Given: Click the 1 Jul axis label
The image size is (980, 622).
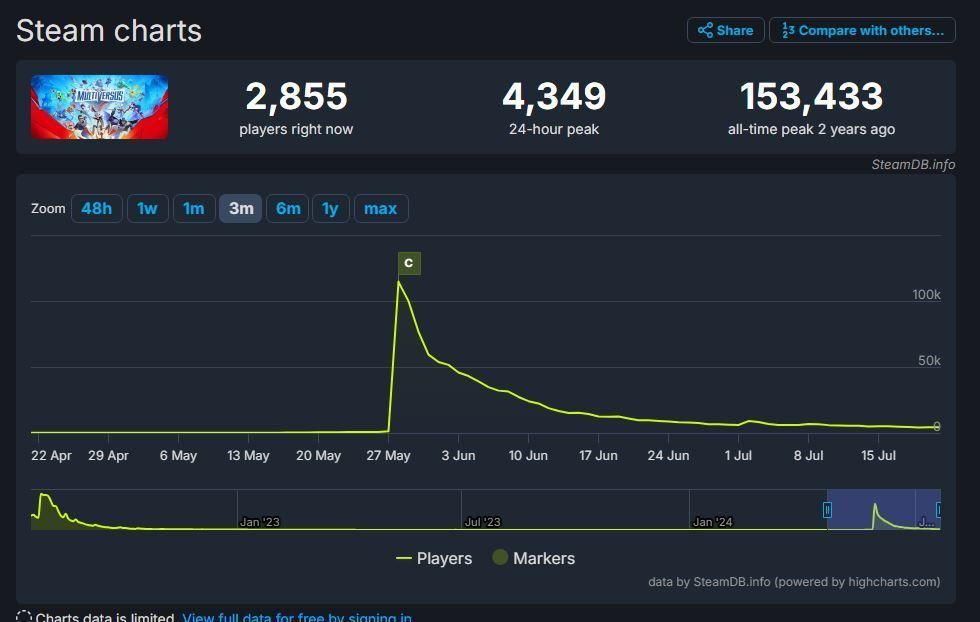Looking at the screenshot, I should coord(738,456).
